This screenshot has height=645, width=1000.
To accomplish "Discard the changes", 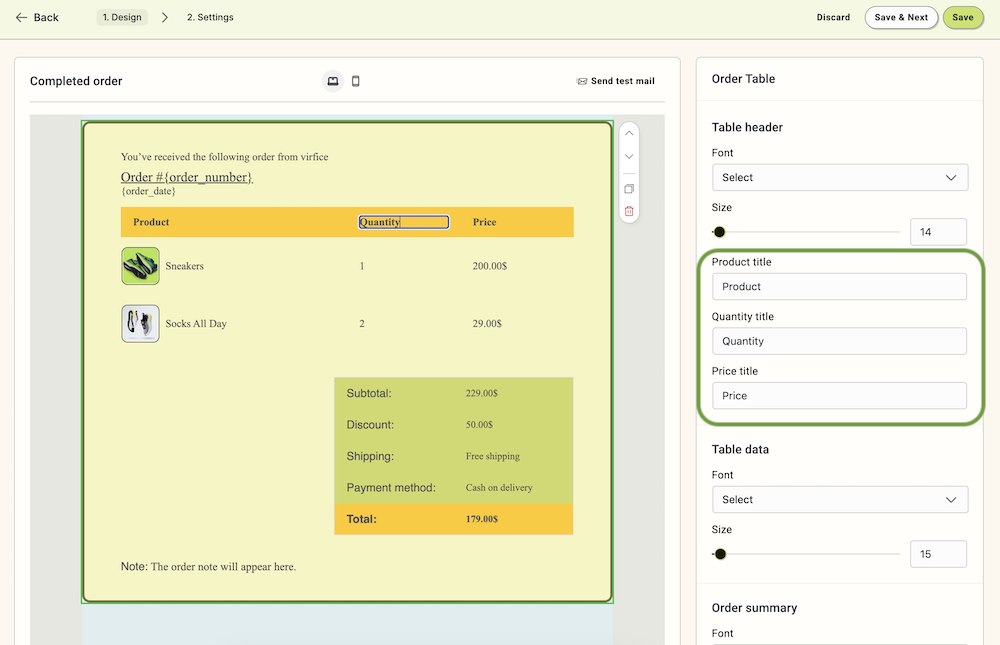I will pyautogui.click(x=833, y=17).
